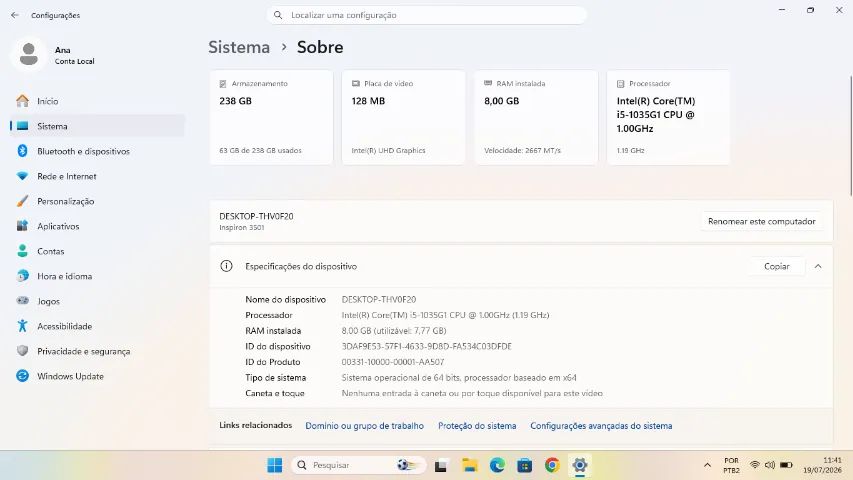Click the Settings gear on taskbar
This screenshot has height=480, width=853.
click(580, 465)
